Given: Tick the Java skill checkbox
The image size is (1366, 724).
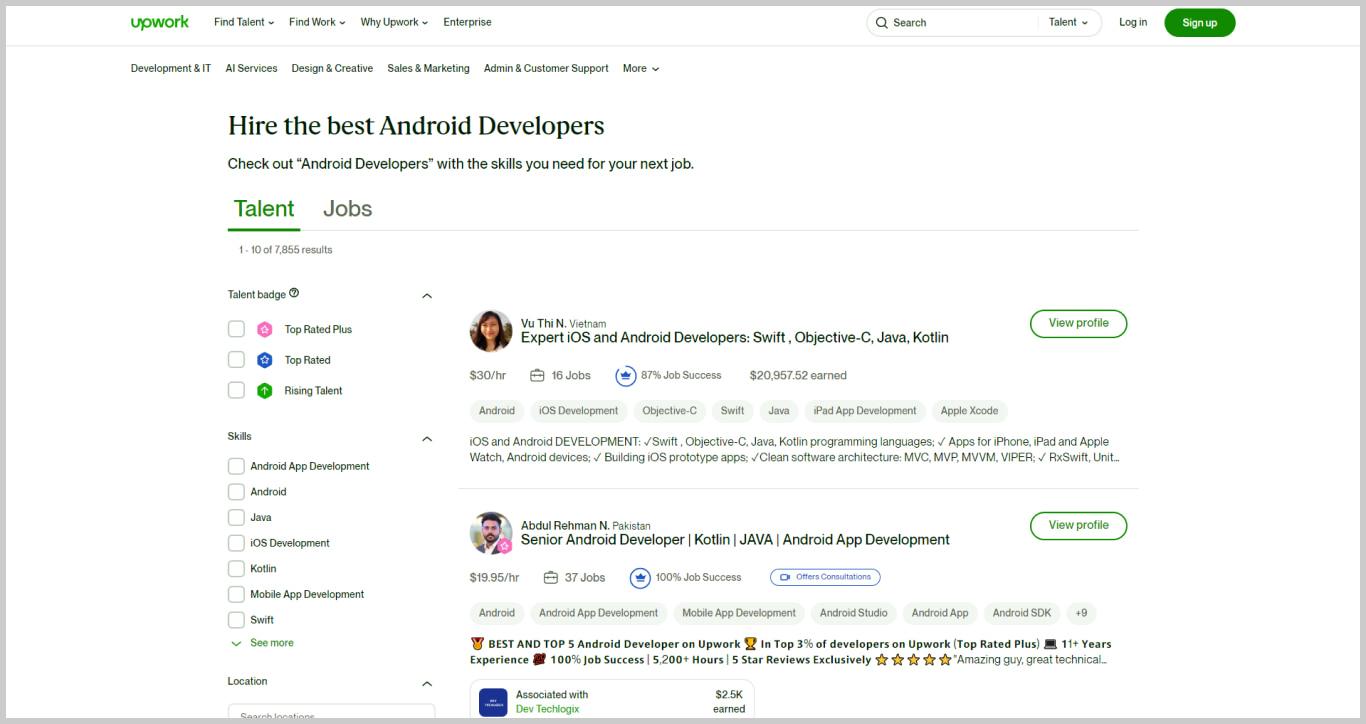Looking at the screenshot, I should 236,517.
